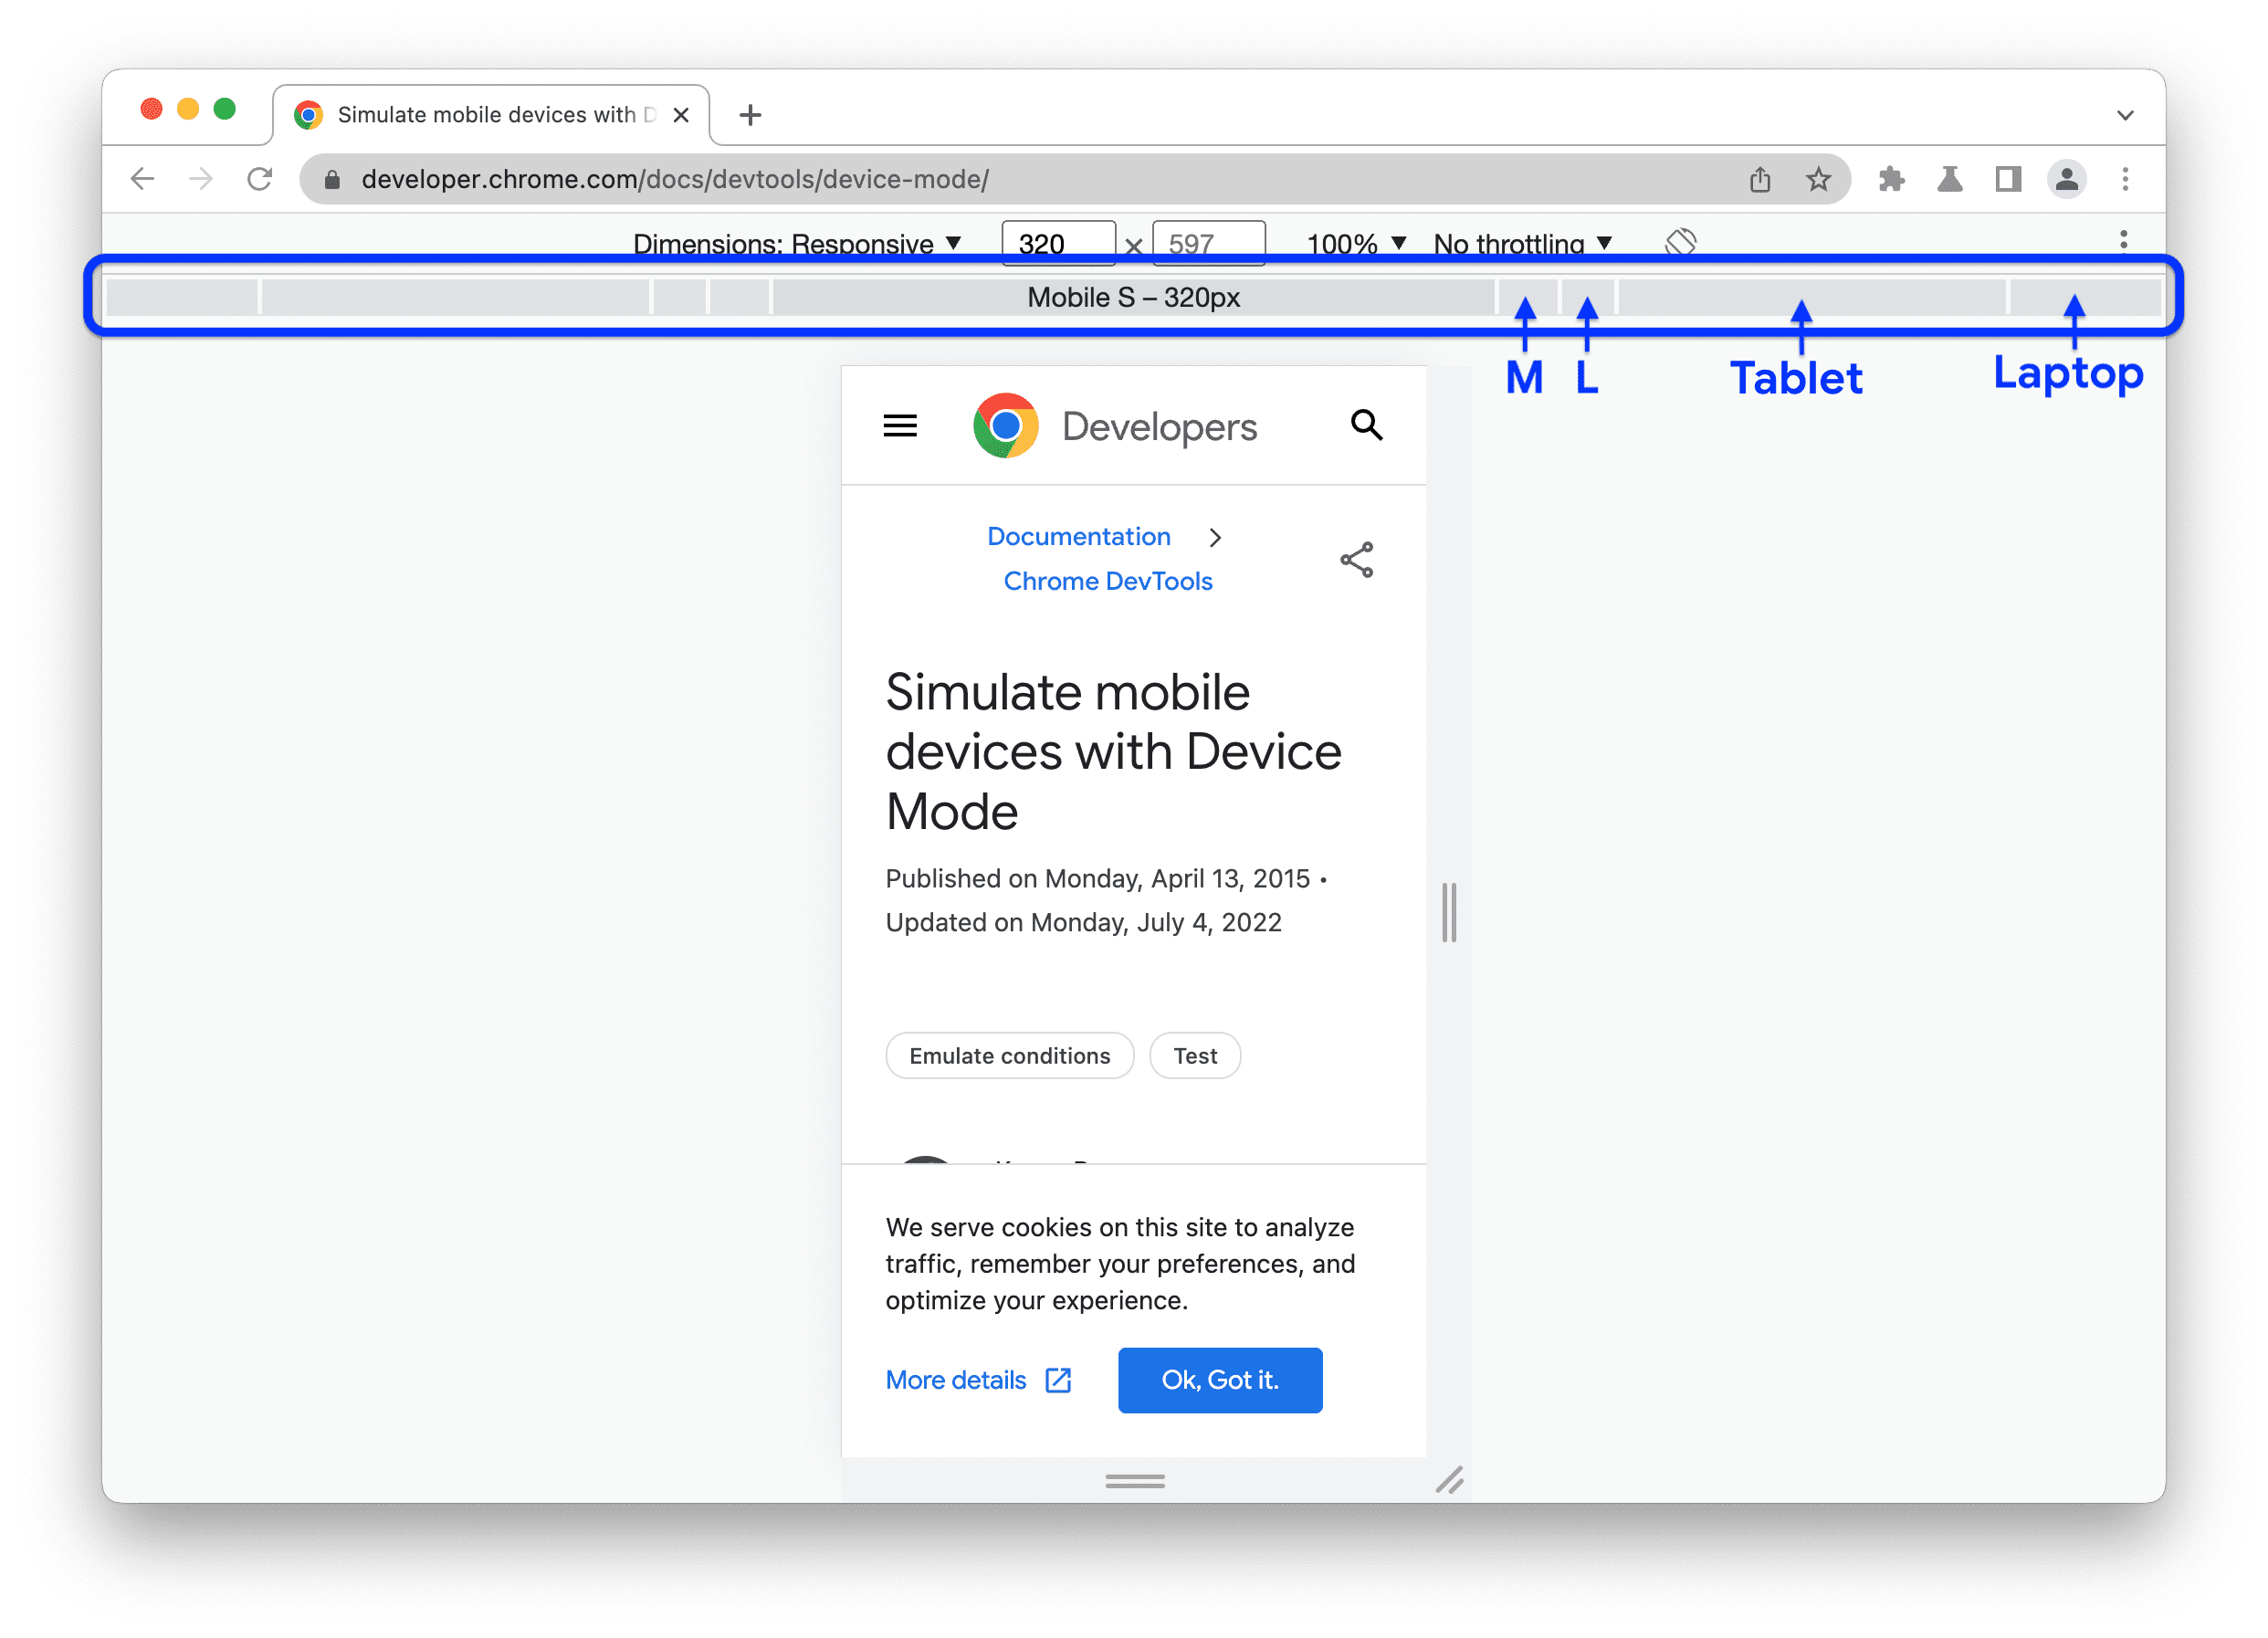Click the share icon on the article
This screenshot has width=2268, height=1638.
(x=1356, y=559)
